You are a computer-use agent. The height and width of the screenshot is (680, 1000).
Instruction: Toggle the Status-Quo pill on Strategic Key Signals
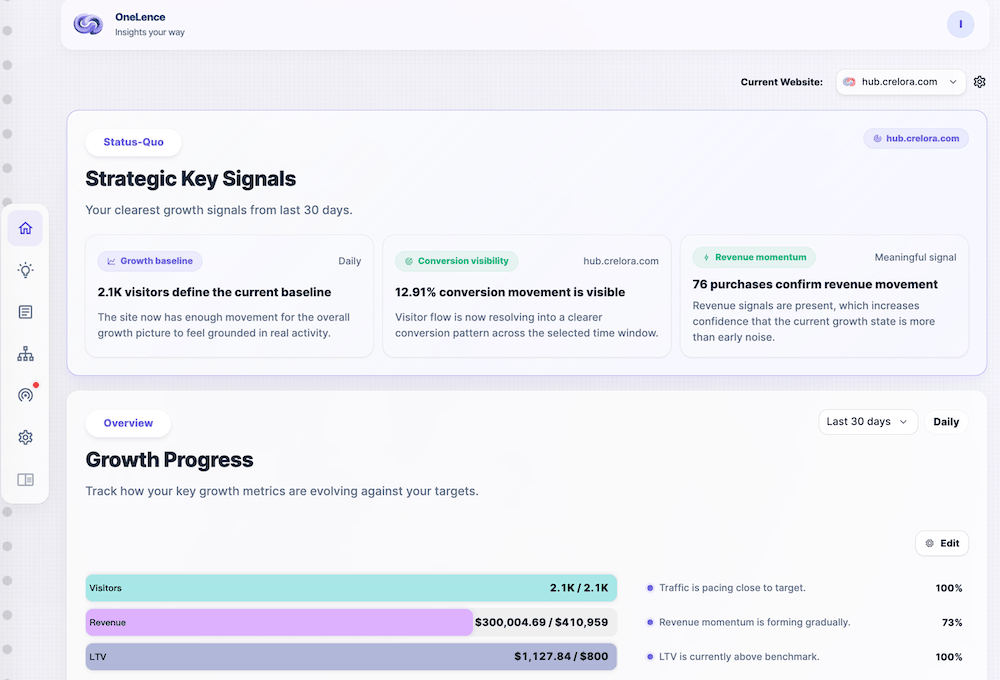click(x=133, y=142)
